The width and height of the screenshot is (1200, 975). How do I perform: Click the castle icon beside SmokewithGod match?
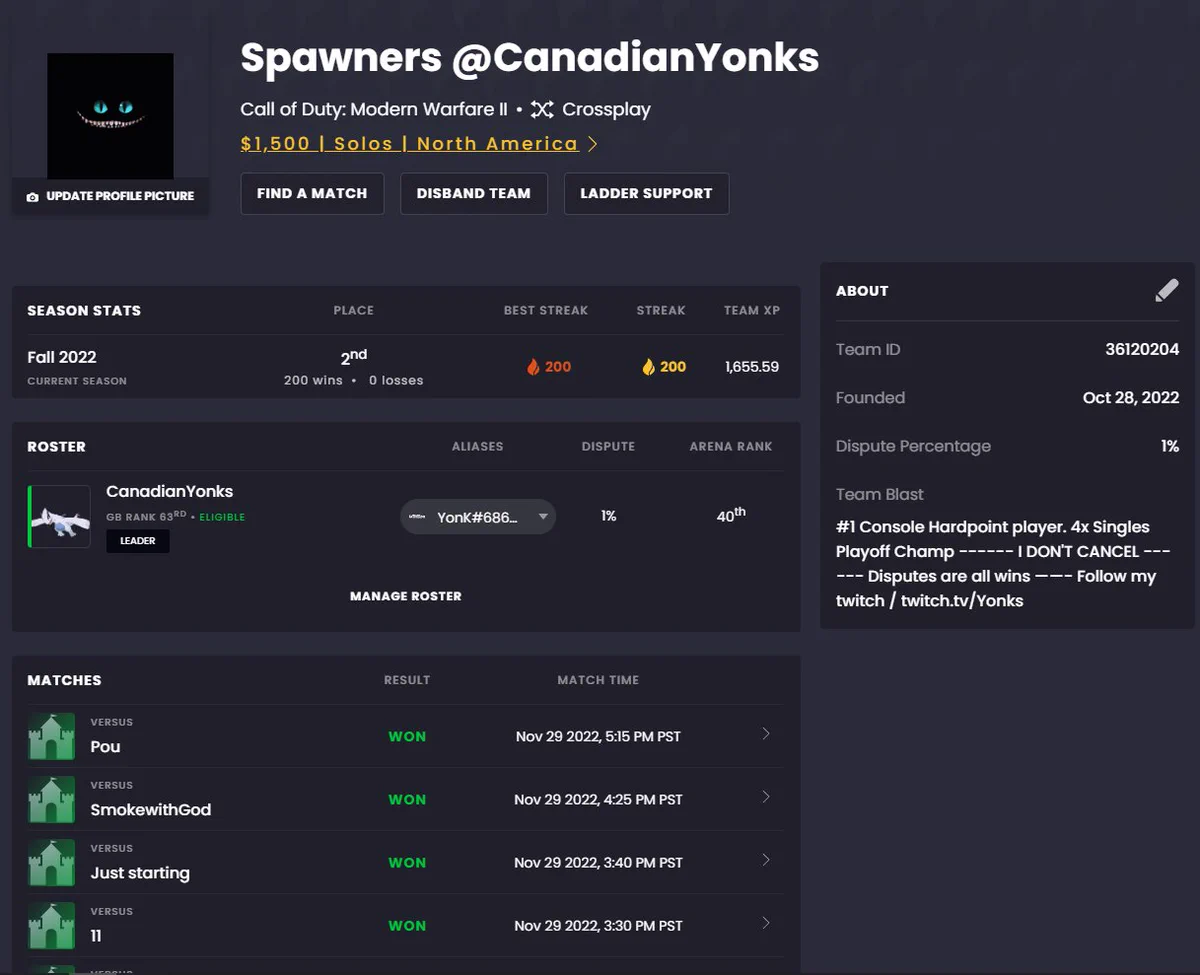pyautogui.click(x=51, y=799)
